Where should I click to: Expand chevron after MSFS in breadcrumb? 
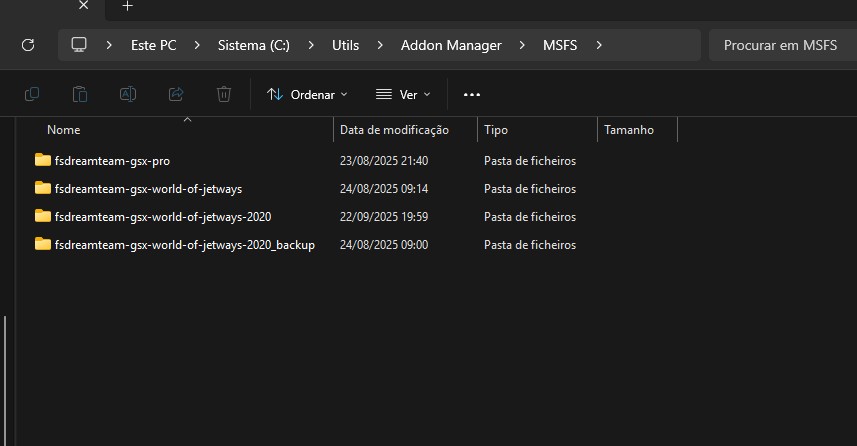click(x=599, y=45)
